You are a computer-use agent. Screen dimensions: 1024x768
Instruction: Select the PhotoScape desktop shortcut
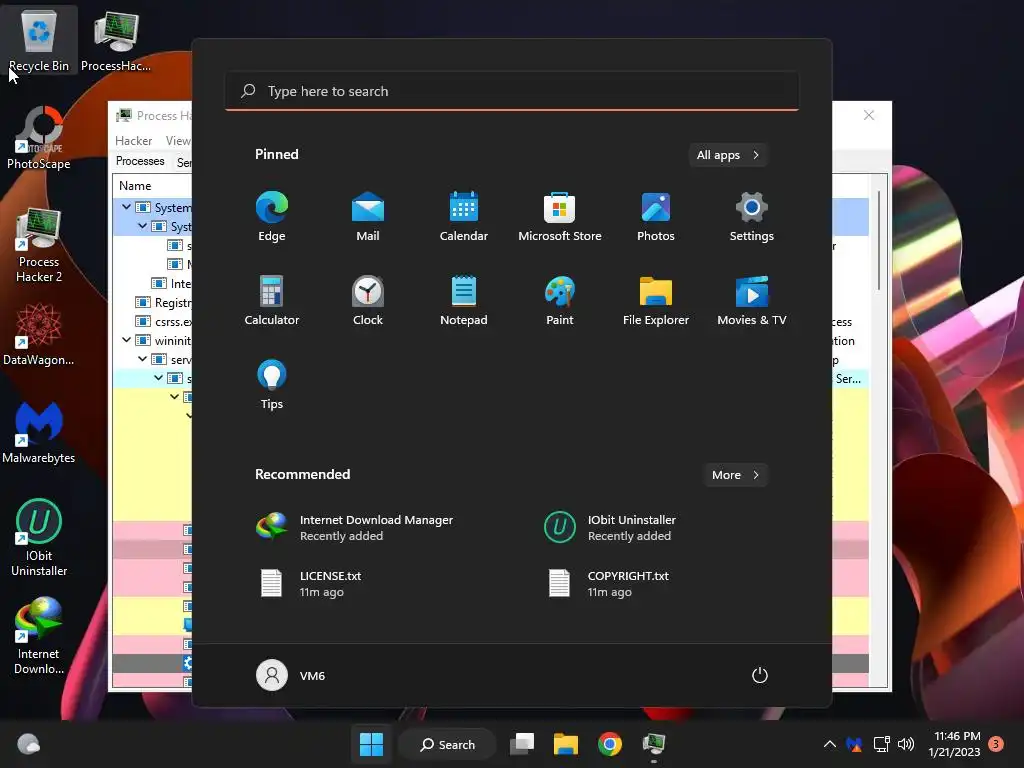click(39, 138)
